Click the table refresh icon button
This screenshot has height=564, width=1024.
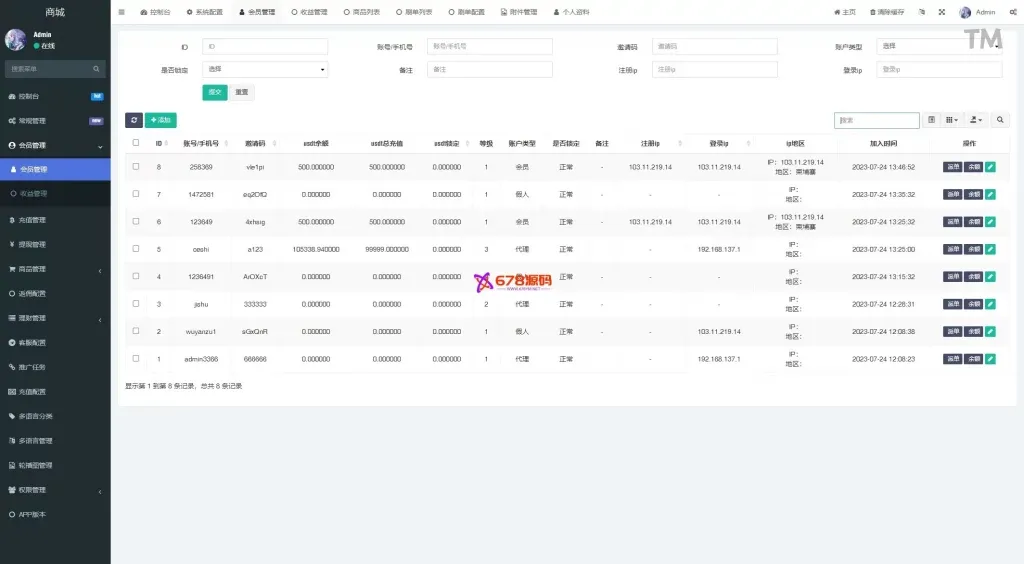click(x=133, y=120)
